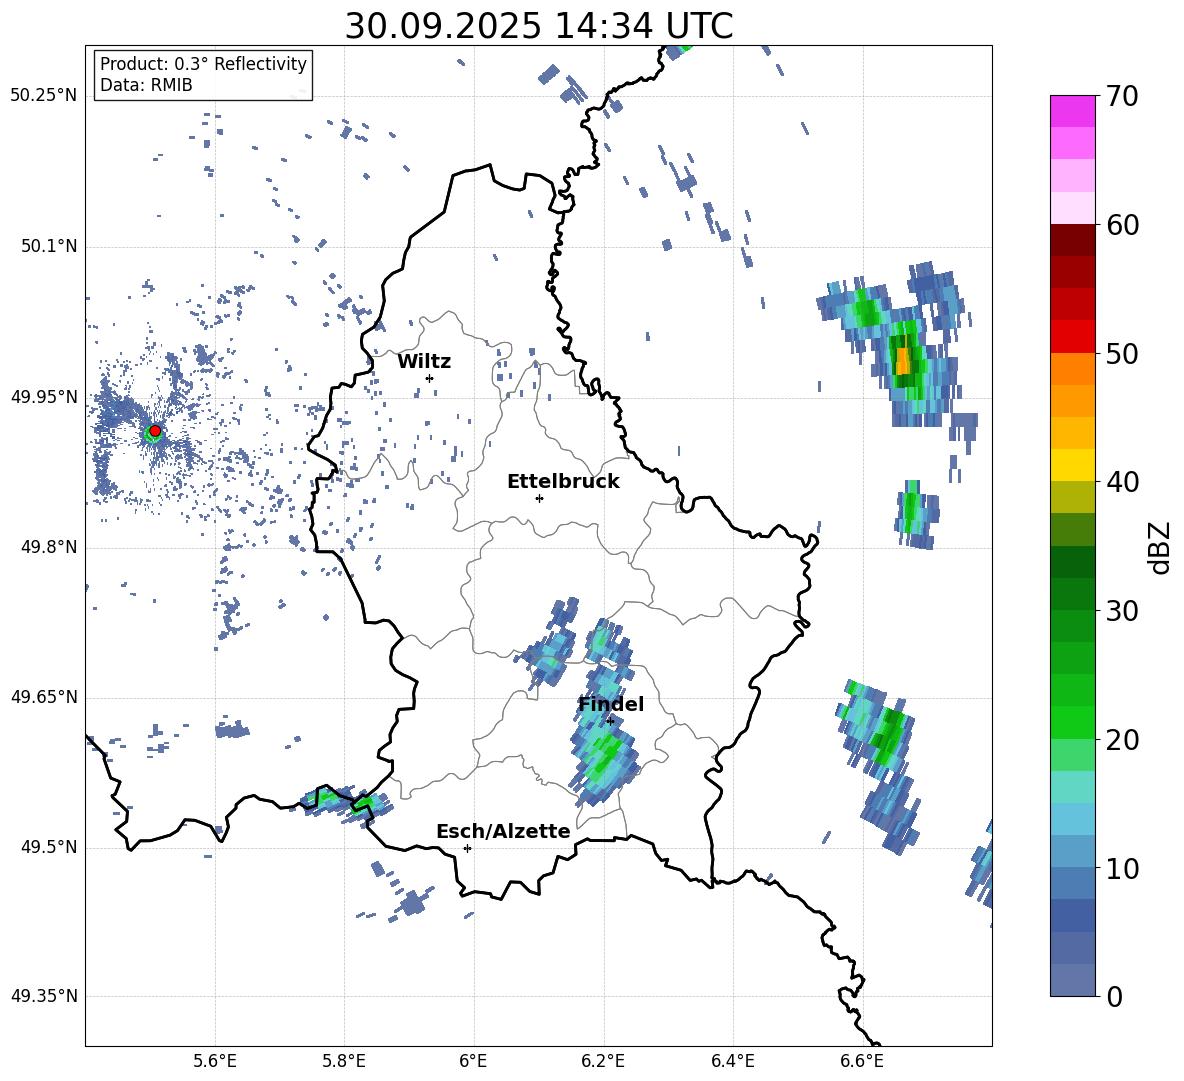Viewport: 1184px width, 1081px height.
Task: Click the 49.8°N latitude label
Action: click(x=48, y=547)
